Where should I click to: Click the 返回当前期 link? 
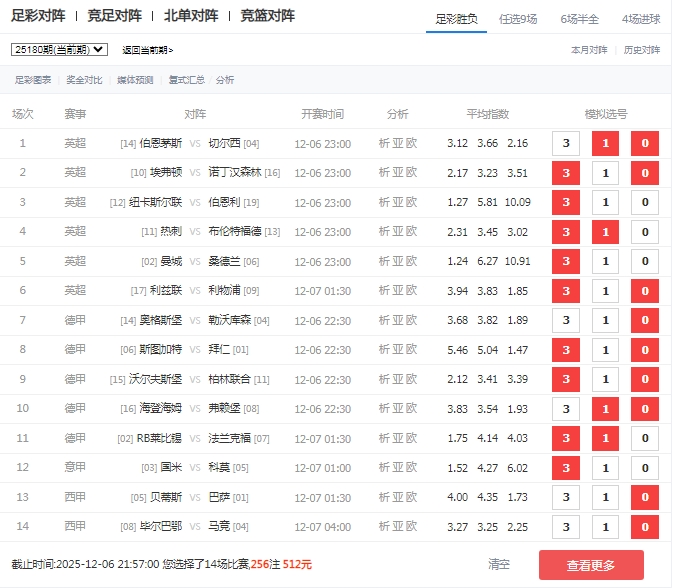[147, 50]
